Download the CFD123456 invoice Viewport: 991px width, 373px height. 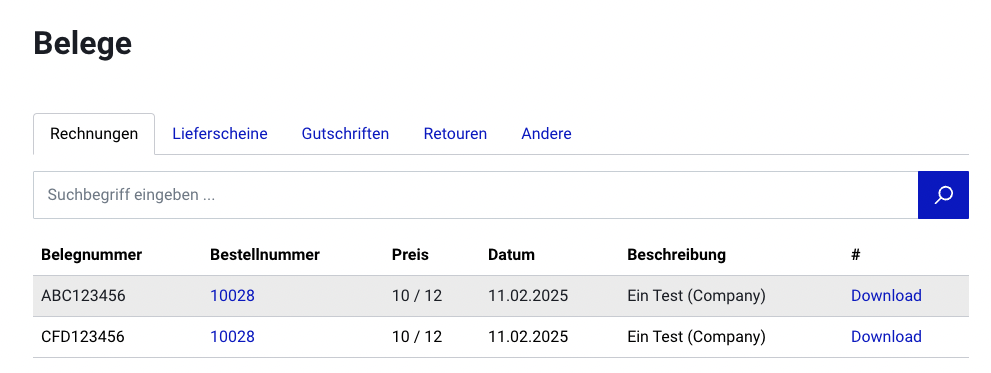pyautogui.click(x=886, y=336)
